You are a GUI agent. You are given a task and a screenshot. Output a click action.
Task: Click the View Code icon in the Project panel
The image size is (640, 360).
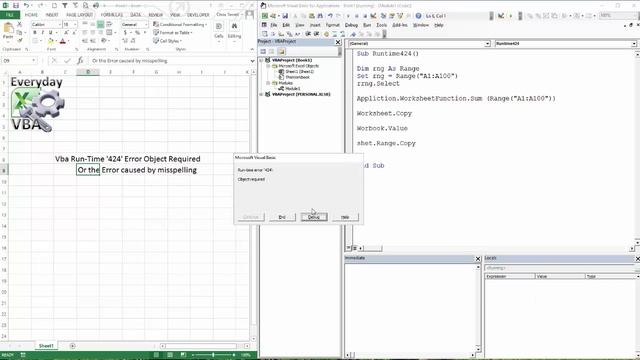tap(263, 51)
